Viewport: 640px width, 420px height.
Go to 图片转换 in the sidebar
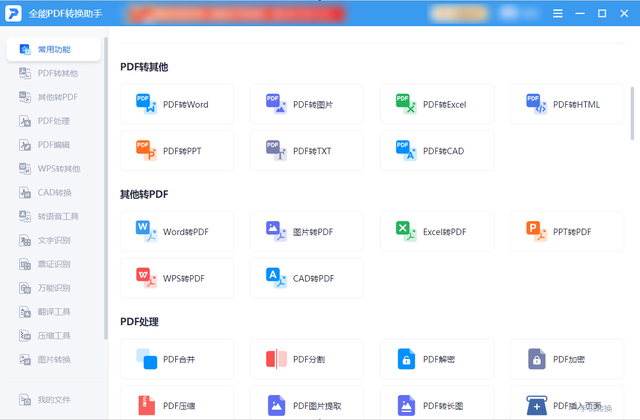pyautogui.click(x=53, y=360)
